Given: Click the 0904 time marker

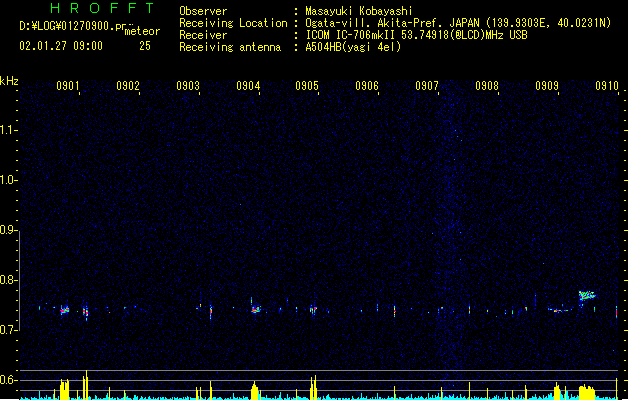Looking at the screenshot, I should point(248,86).
